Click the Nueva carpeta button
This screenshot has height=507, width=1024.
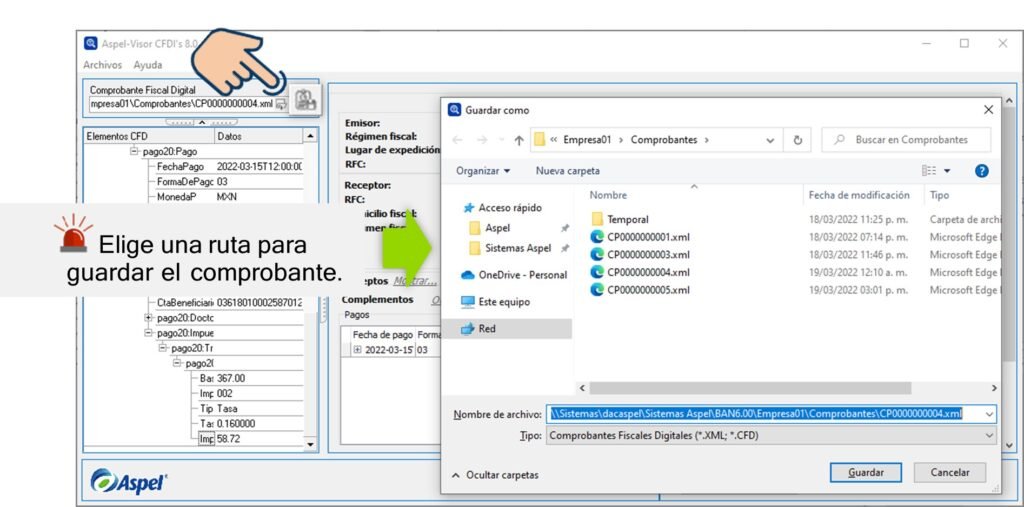click(568, 171)
